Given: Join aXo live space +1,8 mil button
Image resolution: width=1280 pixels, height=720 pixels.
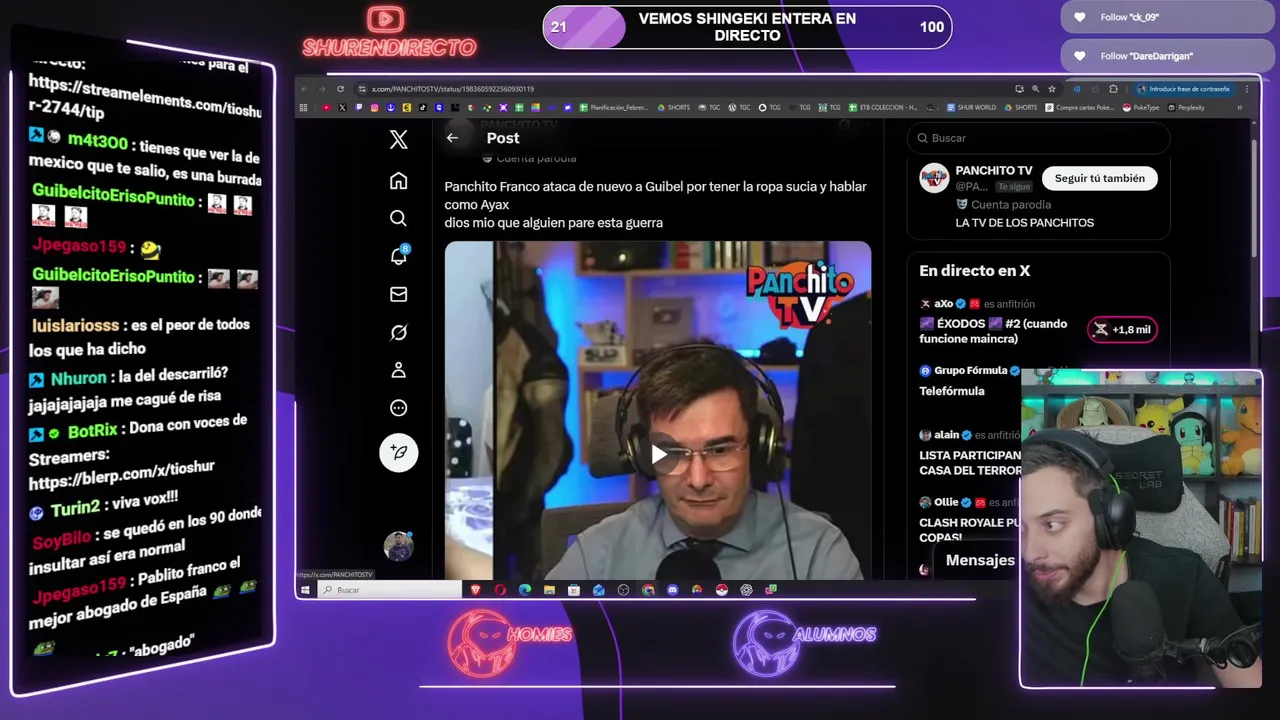Looking at the screenshot, I should 1122,329.
